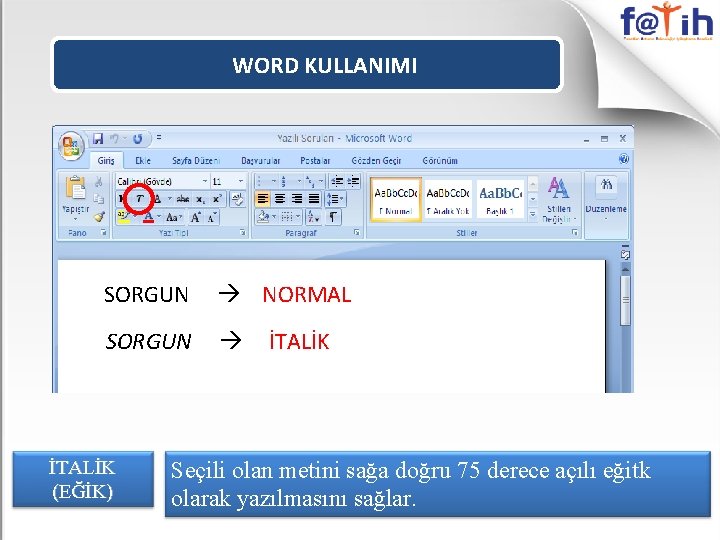Click the Office button orb
Viewport: 720px width, 540px height.
pyautogui.click(x=71, y=146)
